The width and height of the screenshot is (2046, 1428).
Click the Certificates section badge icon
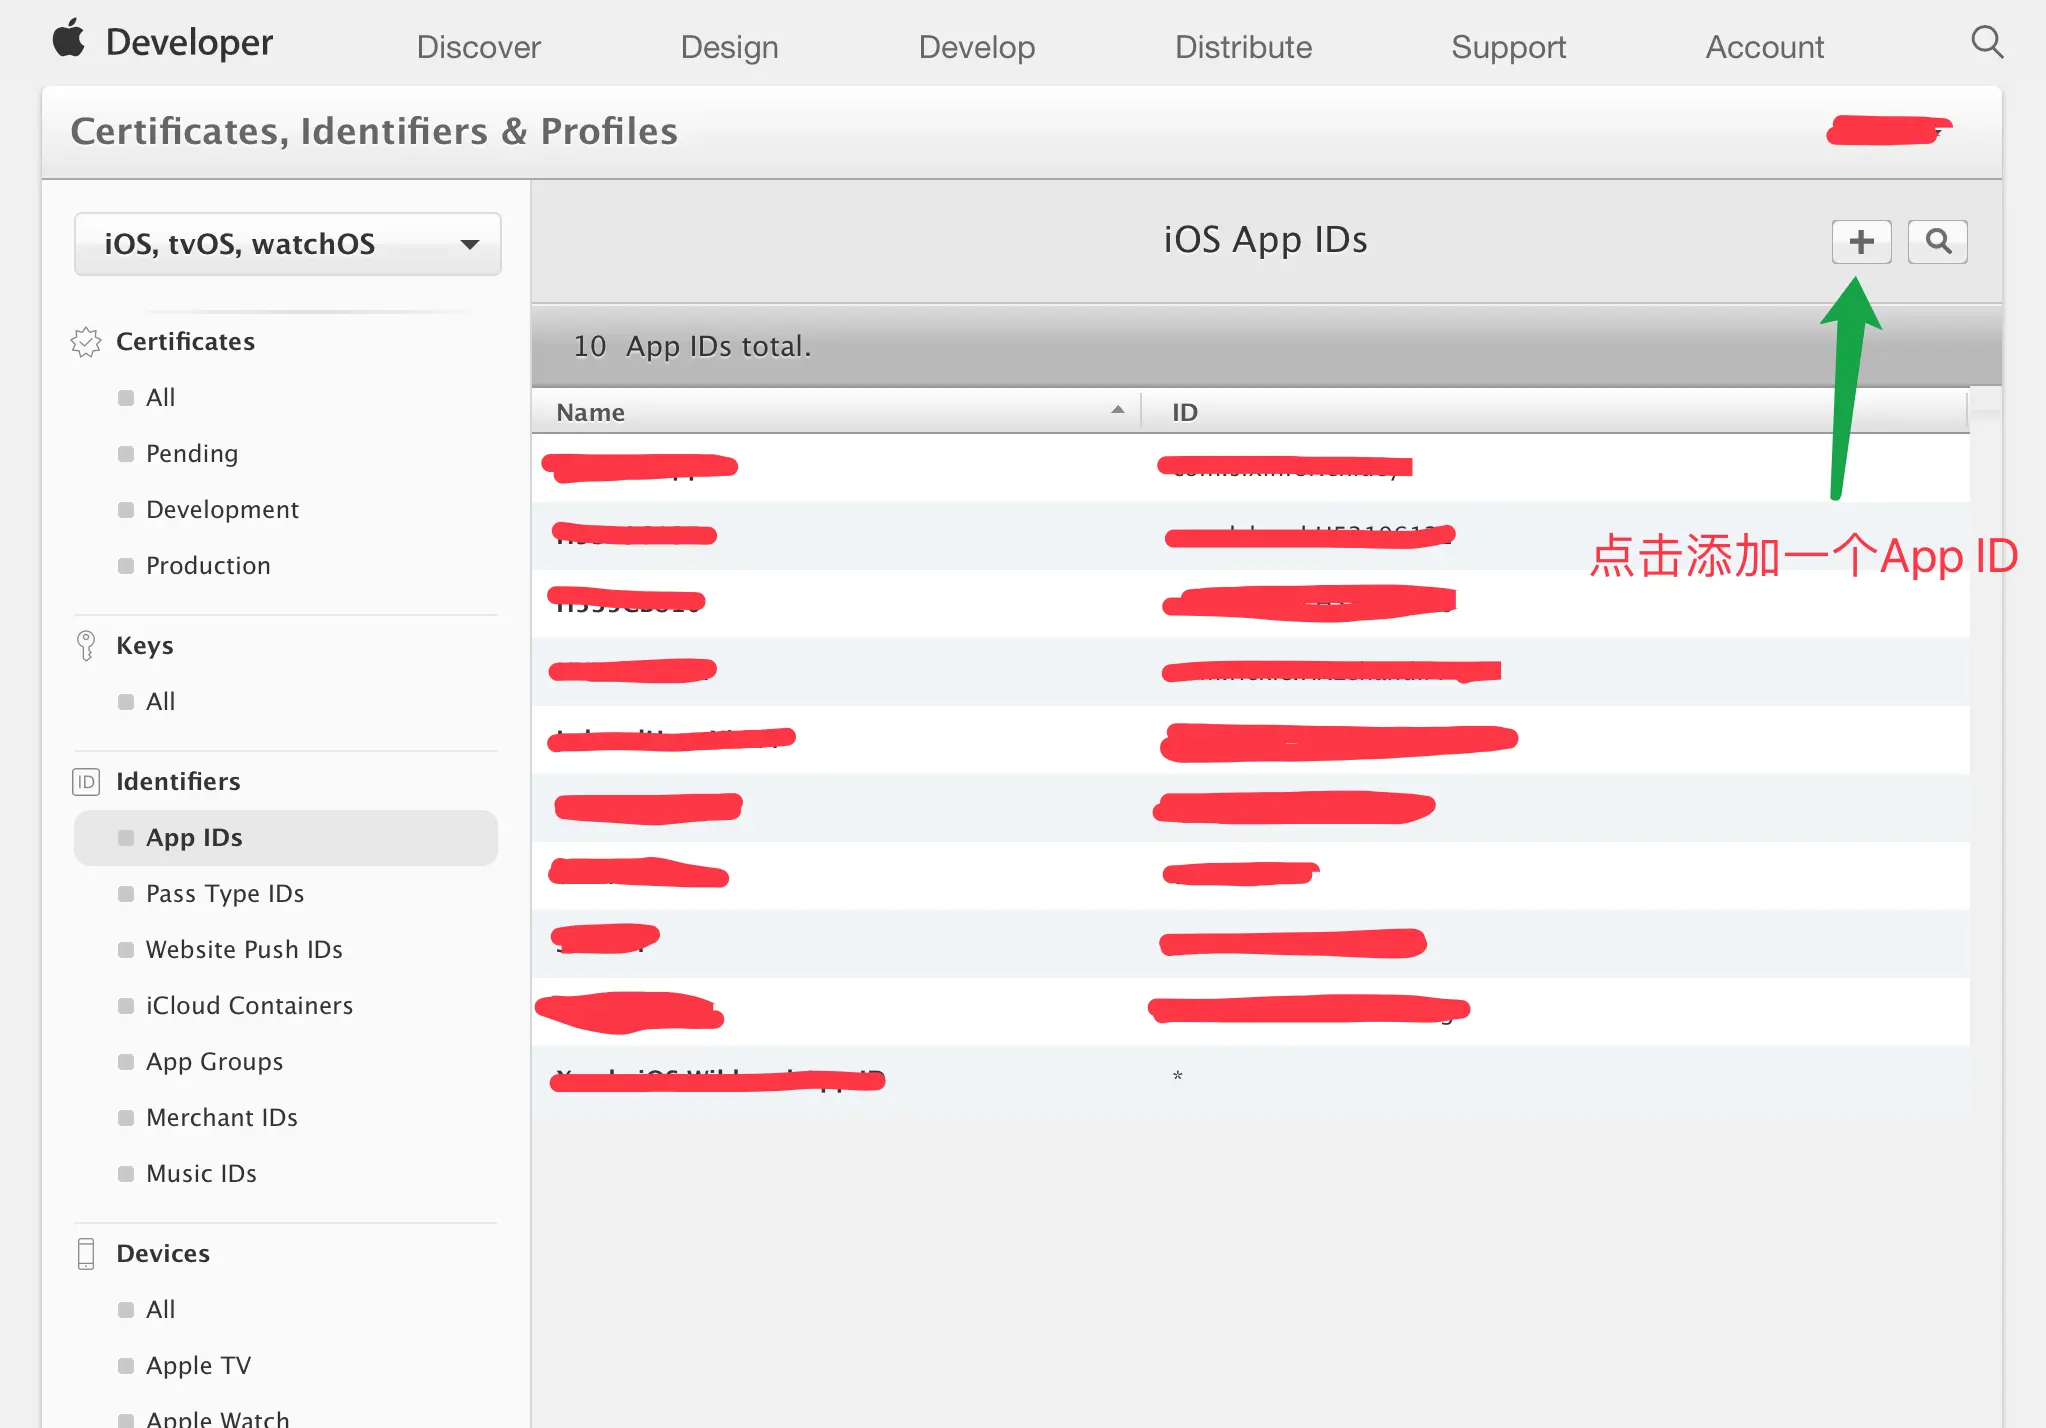pos(86,342)
